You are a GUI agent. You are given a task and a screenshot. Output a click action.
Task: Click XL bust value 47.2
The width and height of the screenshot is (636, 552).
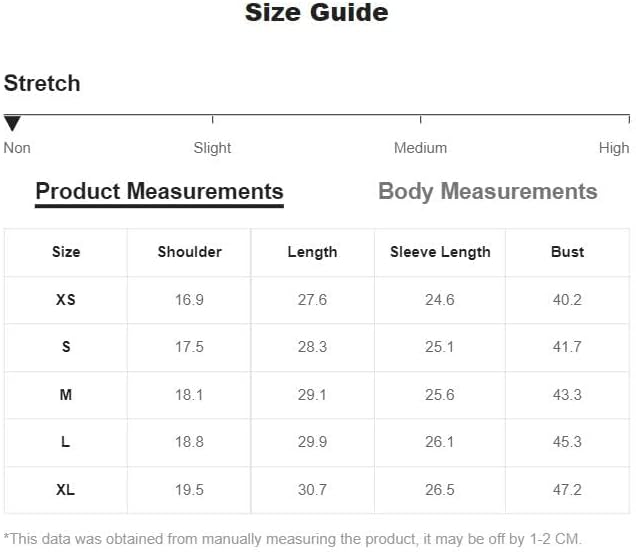tap(567, 490)
